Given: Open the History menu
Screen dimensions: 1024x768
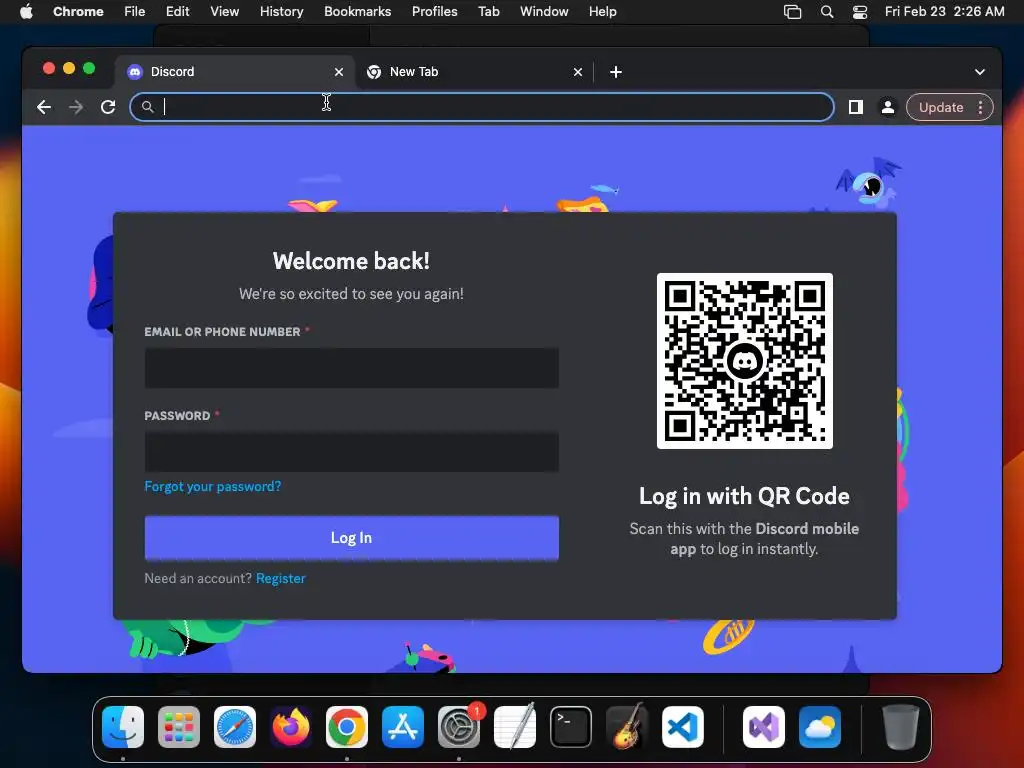Looking at the screenshot, I should coord(281,12).
